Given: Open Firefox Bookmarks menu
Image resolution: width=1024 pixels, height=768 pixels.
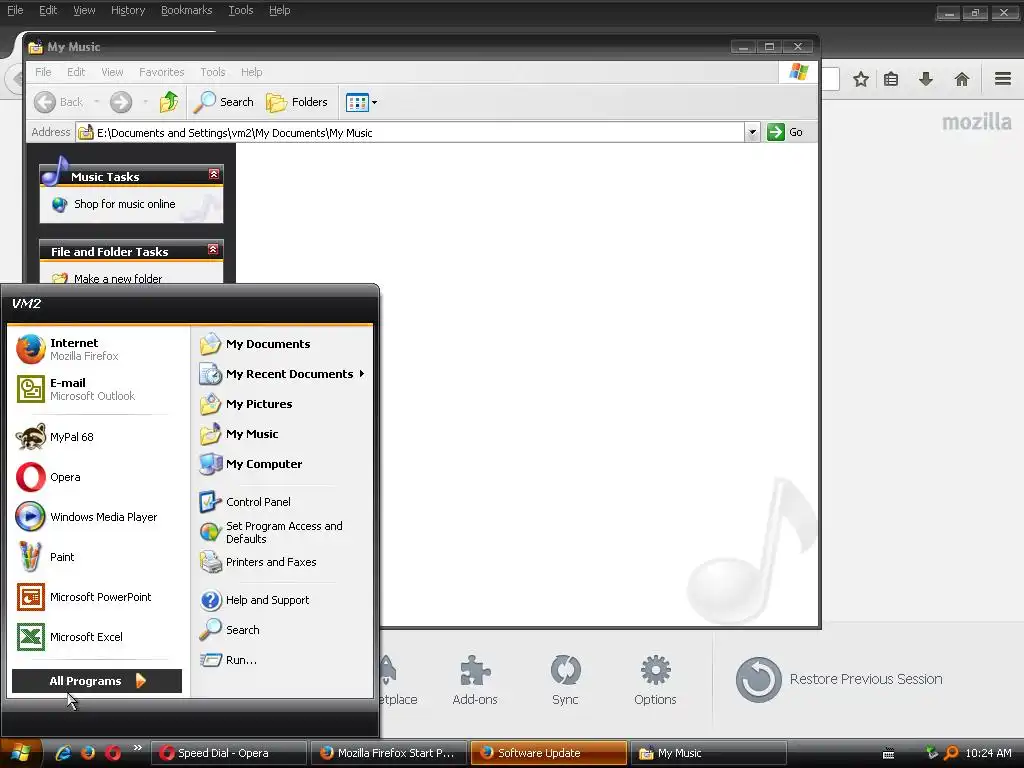Looking at the screenshot, I should pyautogui.click(x=187, y=10).
